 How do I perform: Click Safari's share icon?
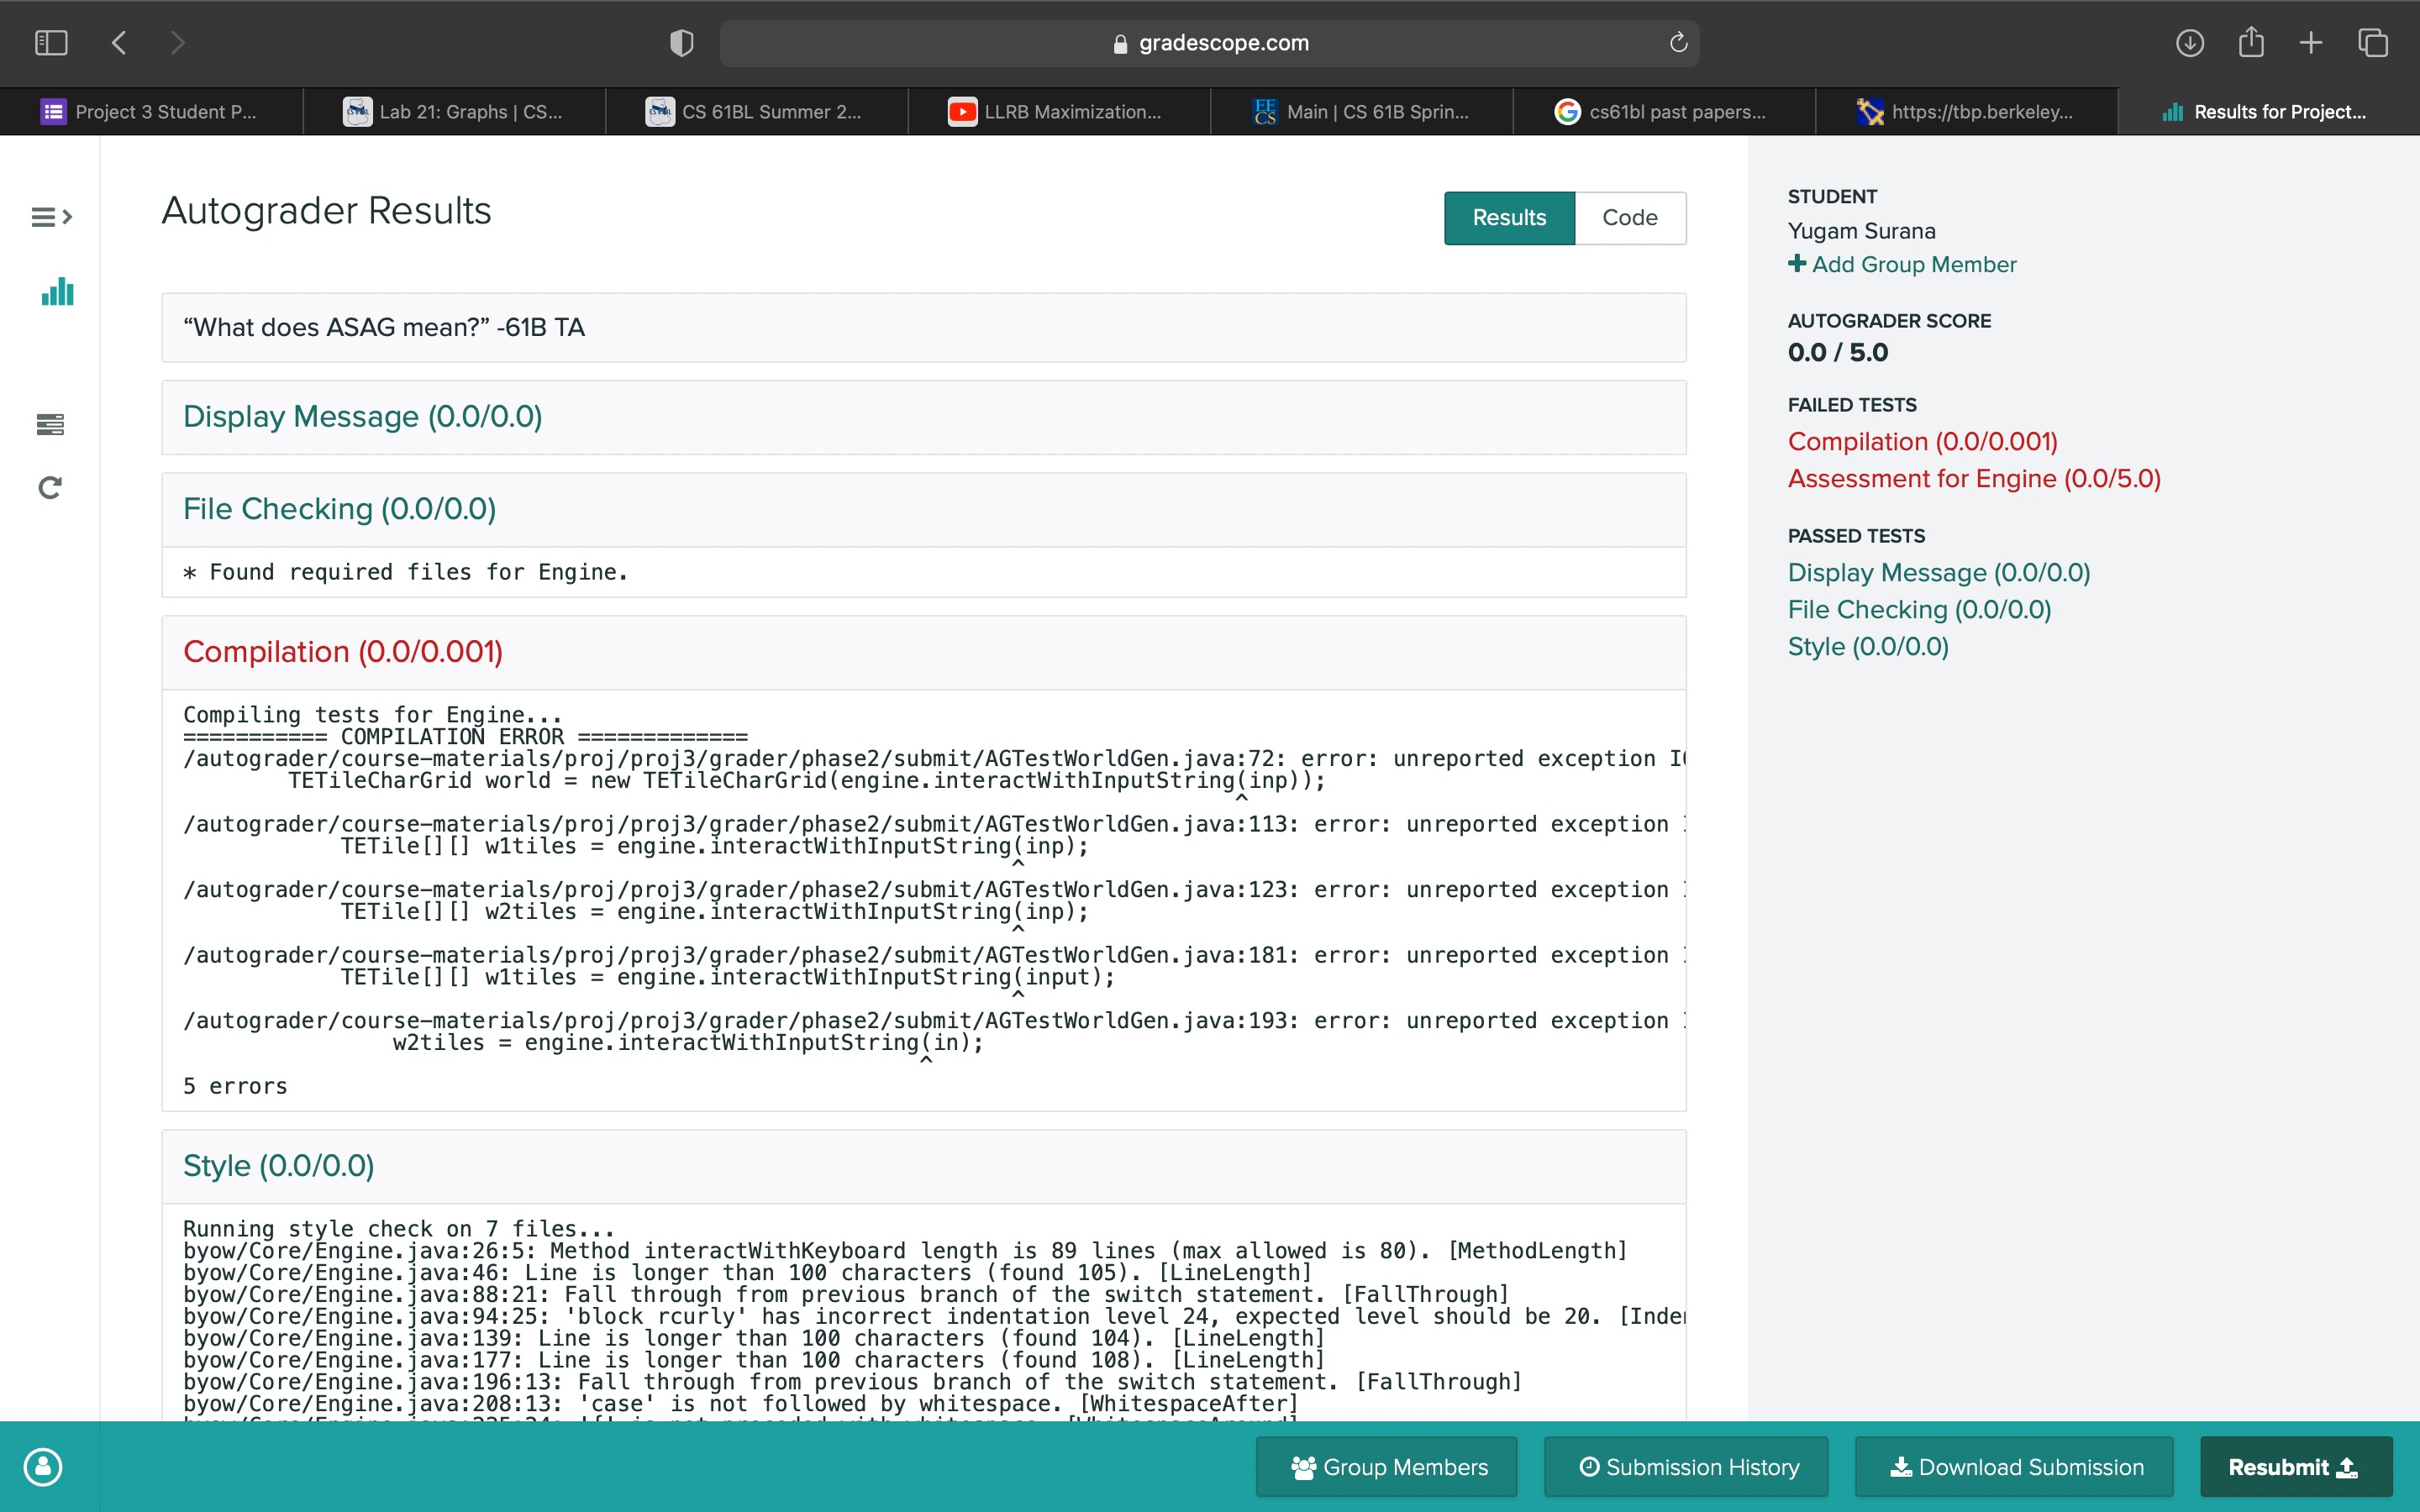2250,43
